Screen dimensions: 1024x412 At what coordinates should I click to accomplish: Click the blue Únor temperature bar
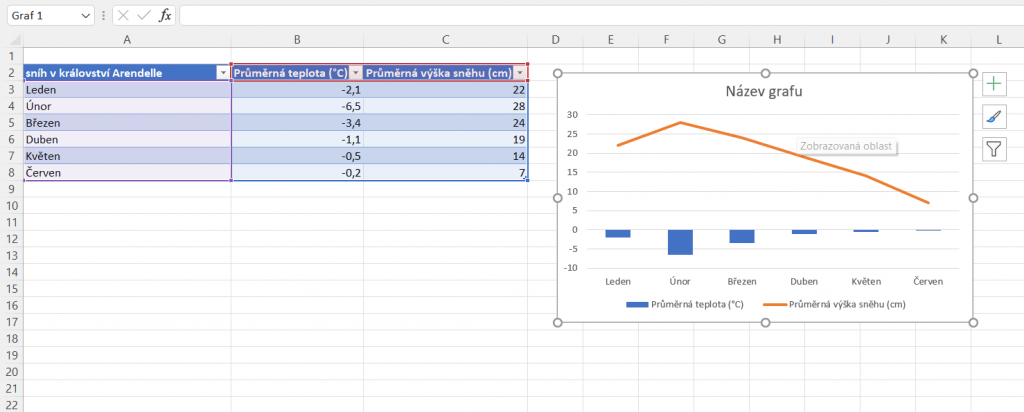680,241
